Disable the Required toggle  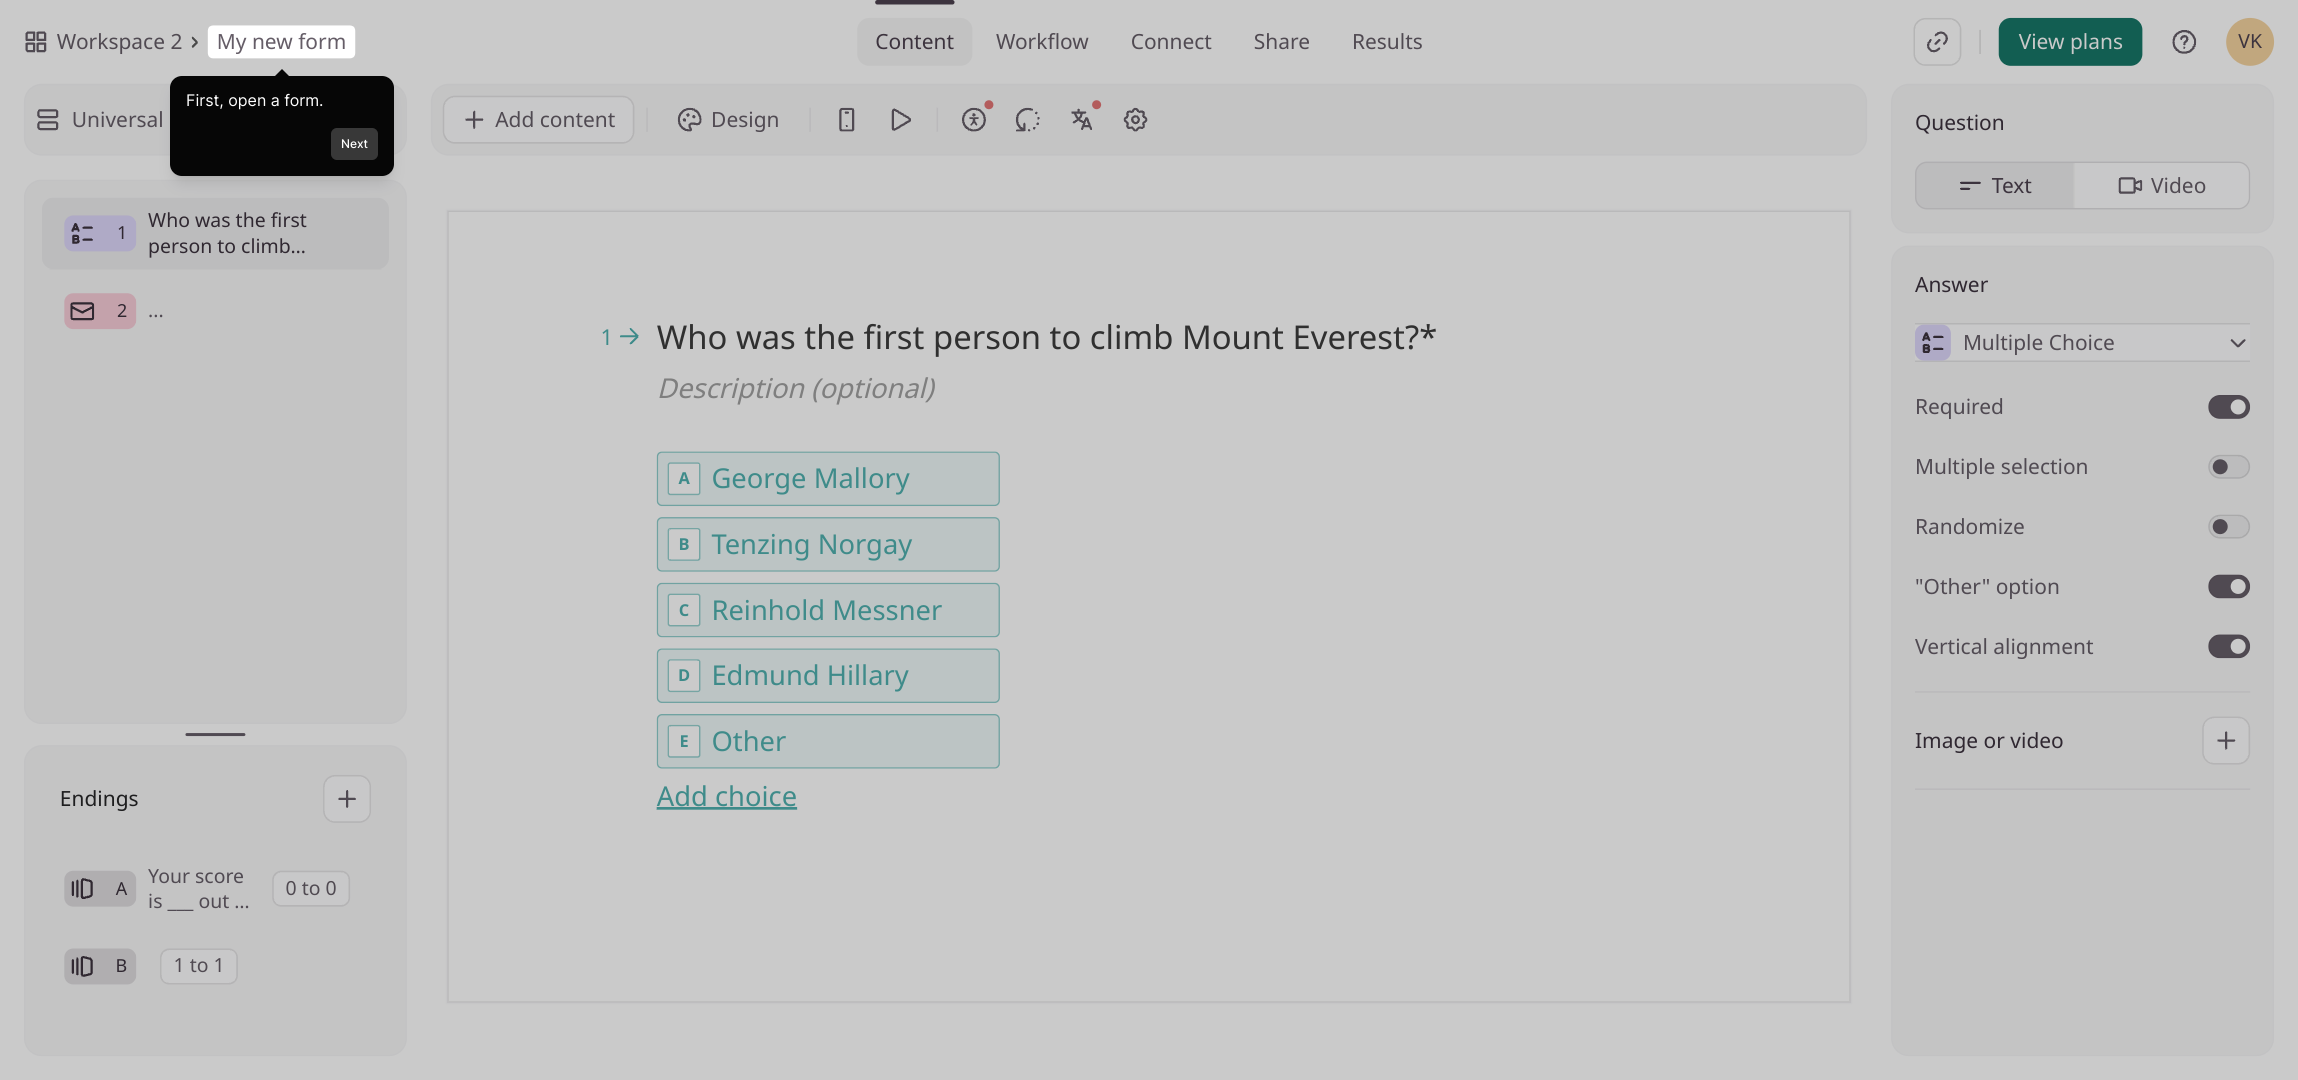coord(2228,407)
